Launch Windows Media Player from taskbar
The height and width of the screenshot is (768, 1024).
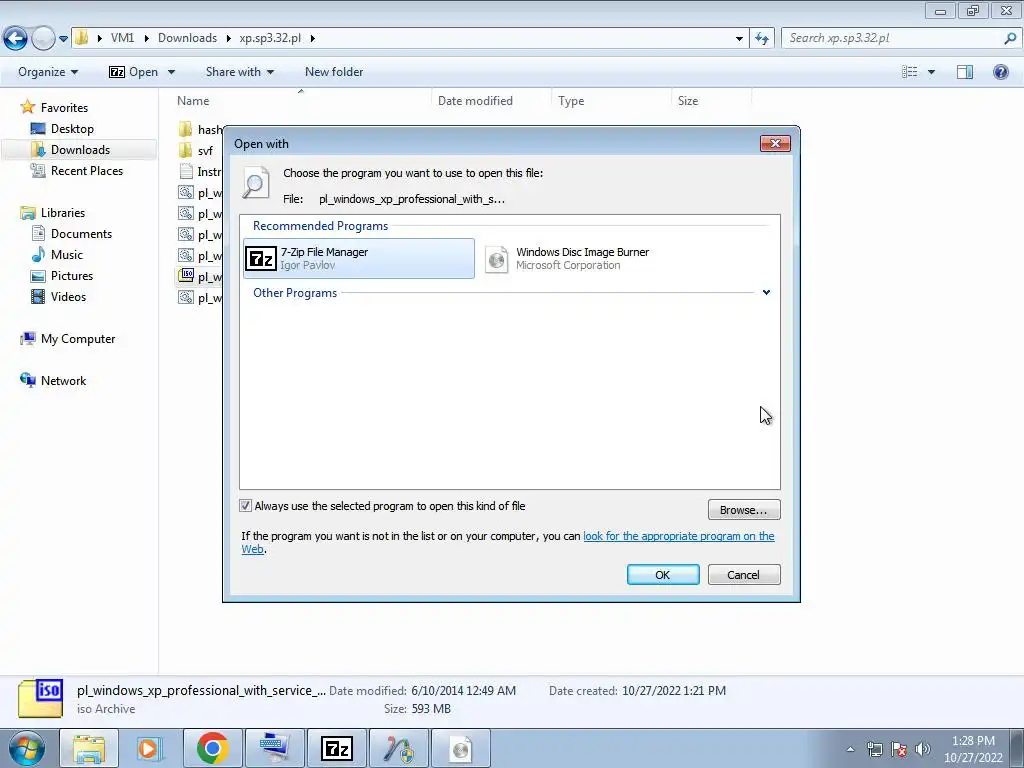(149, 748)
